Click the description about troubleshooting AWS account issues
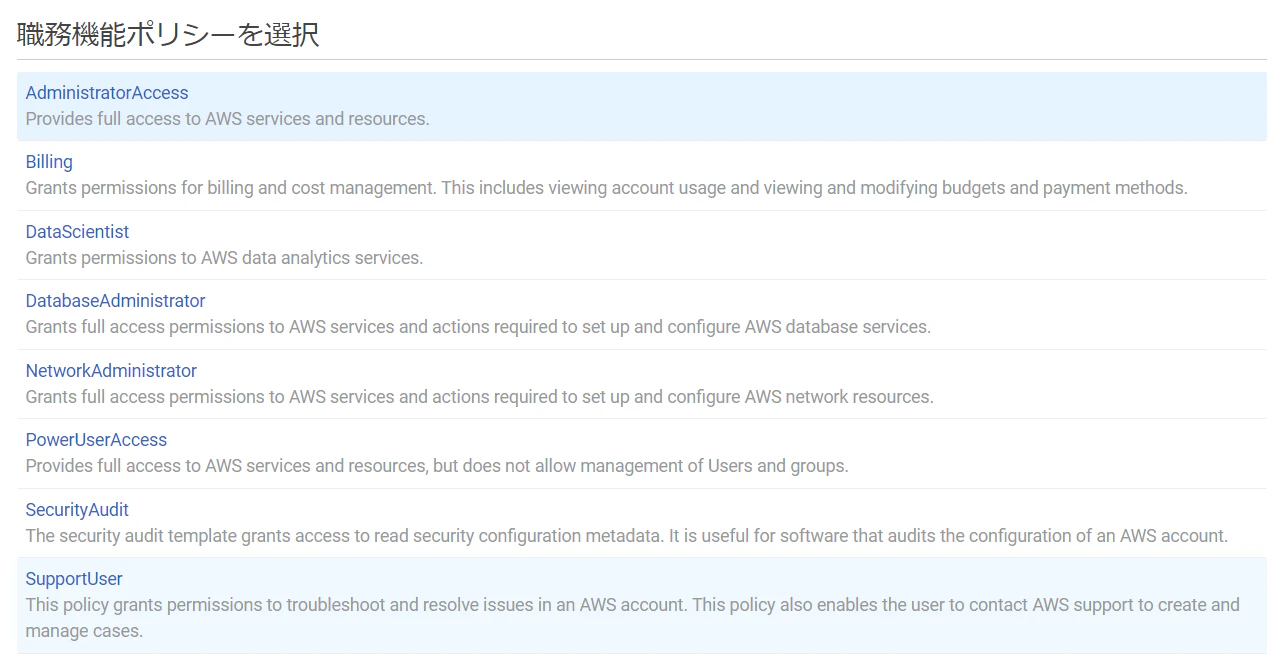 [x=632, y=618]
